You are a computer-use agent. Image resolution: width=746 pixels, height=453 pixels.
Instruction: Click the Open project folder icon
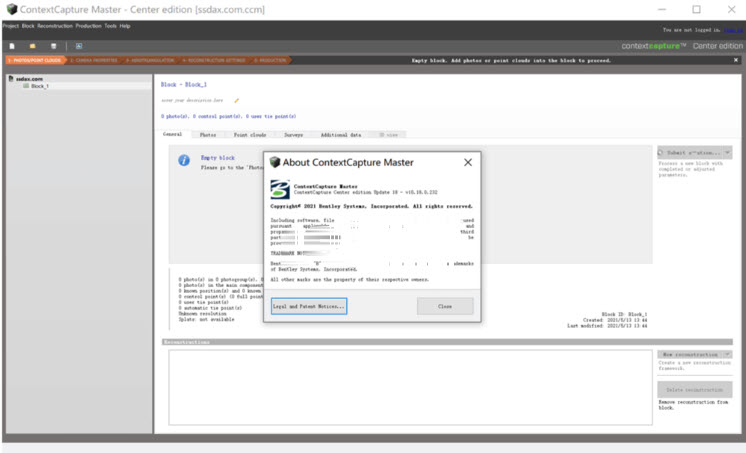click(31, 46)
